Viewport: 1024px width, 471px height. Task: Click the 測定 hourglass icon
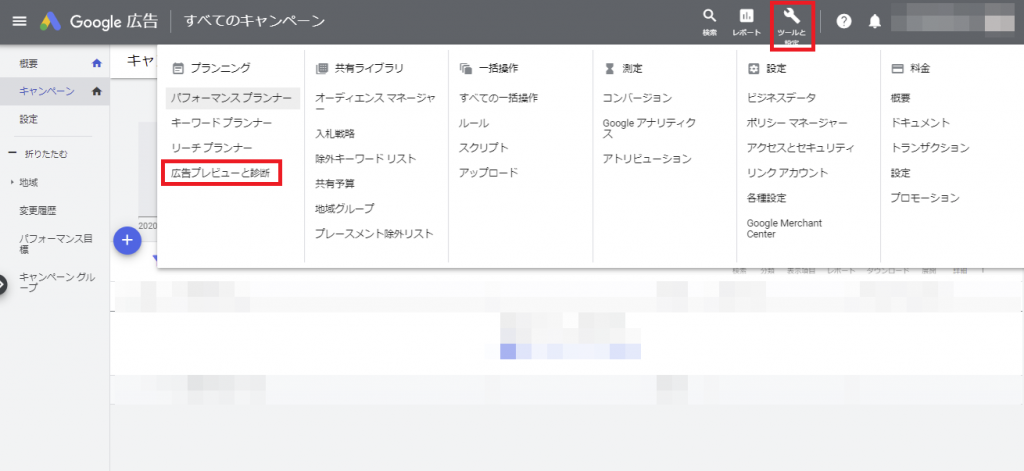pyautogui.click(x=609, y=68)
